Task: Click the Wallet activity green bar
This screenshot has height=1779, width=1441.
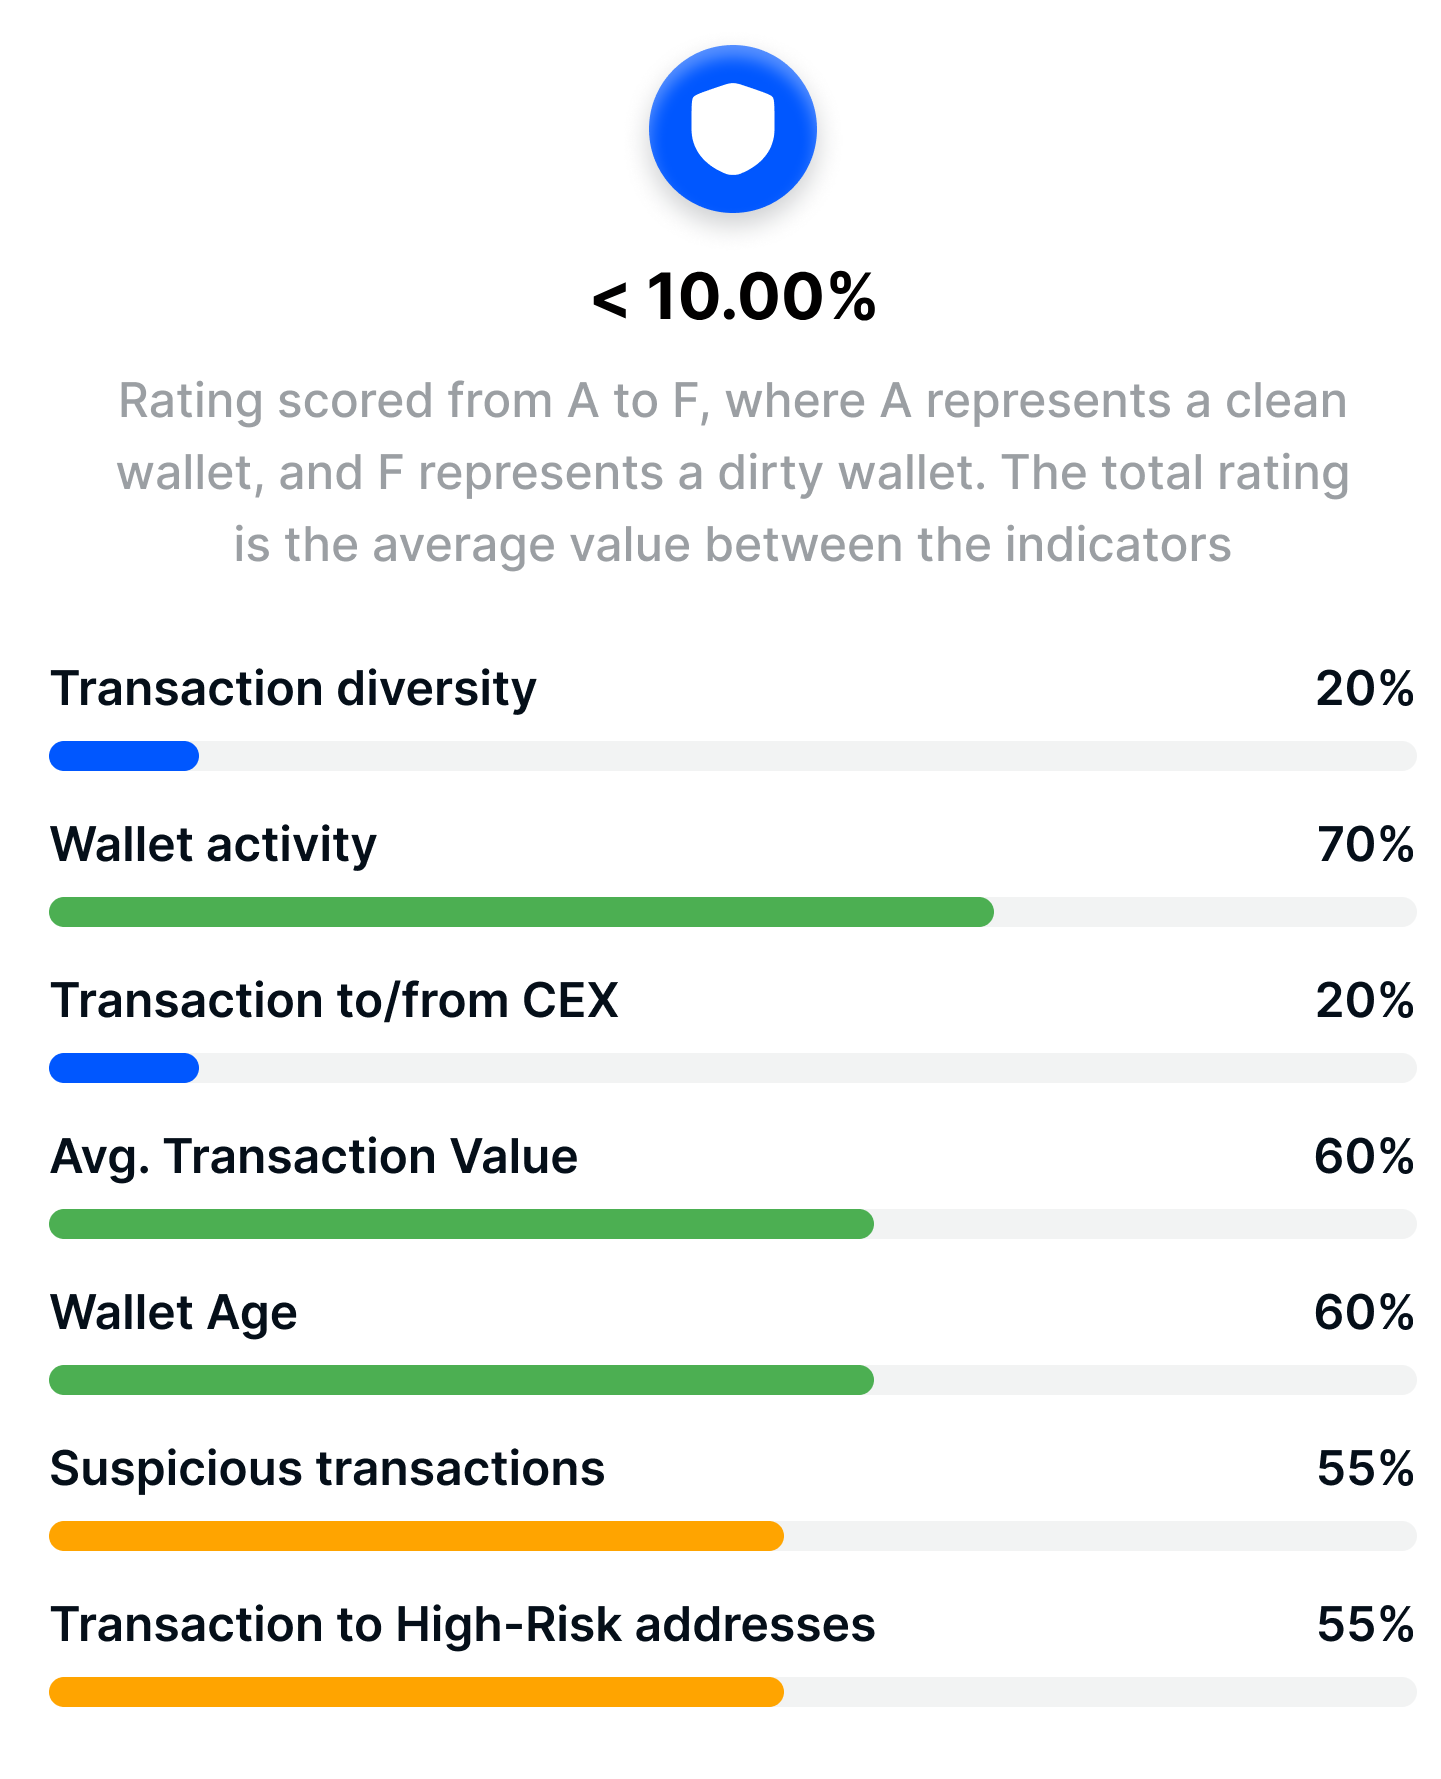Action: (521, 912)
